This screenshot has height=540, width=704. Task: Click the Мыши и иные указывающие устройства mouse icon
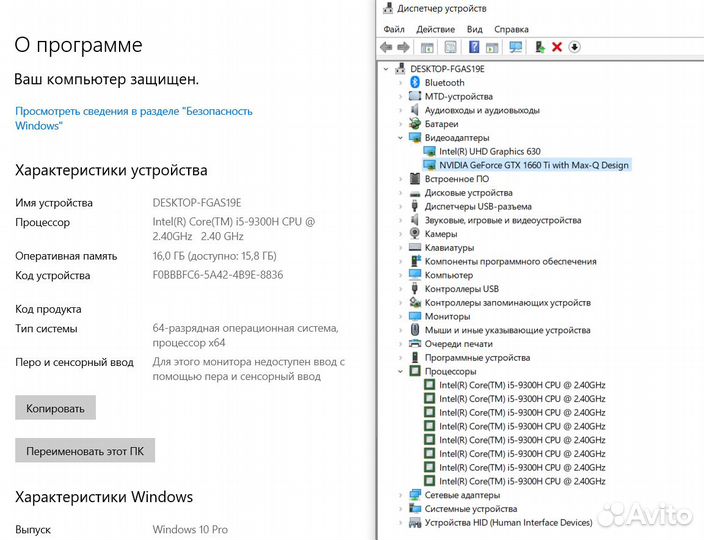[415, 330]
